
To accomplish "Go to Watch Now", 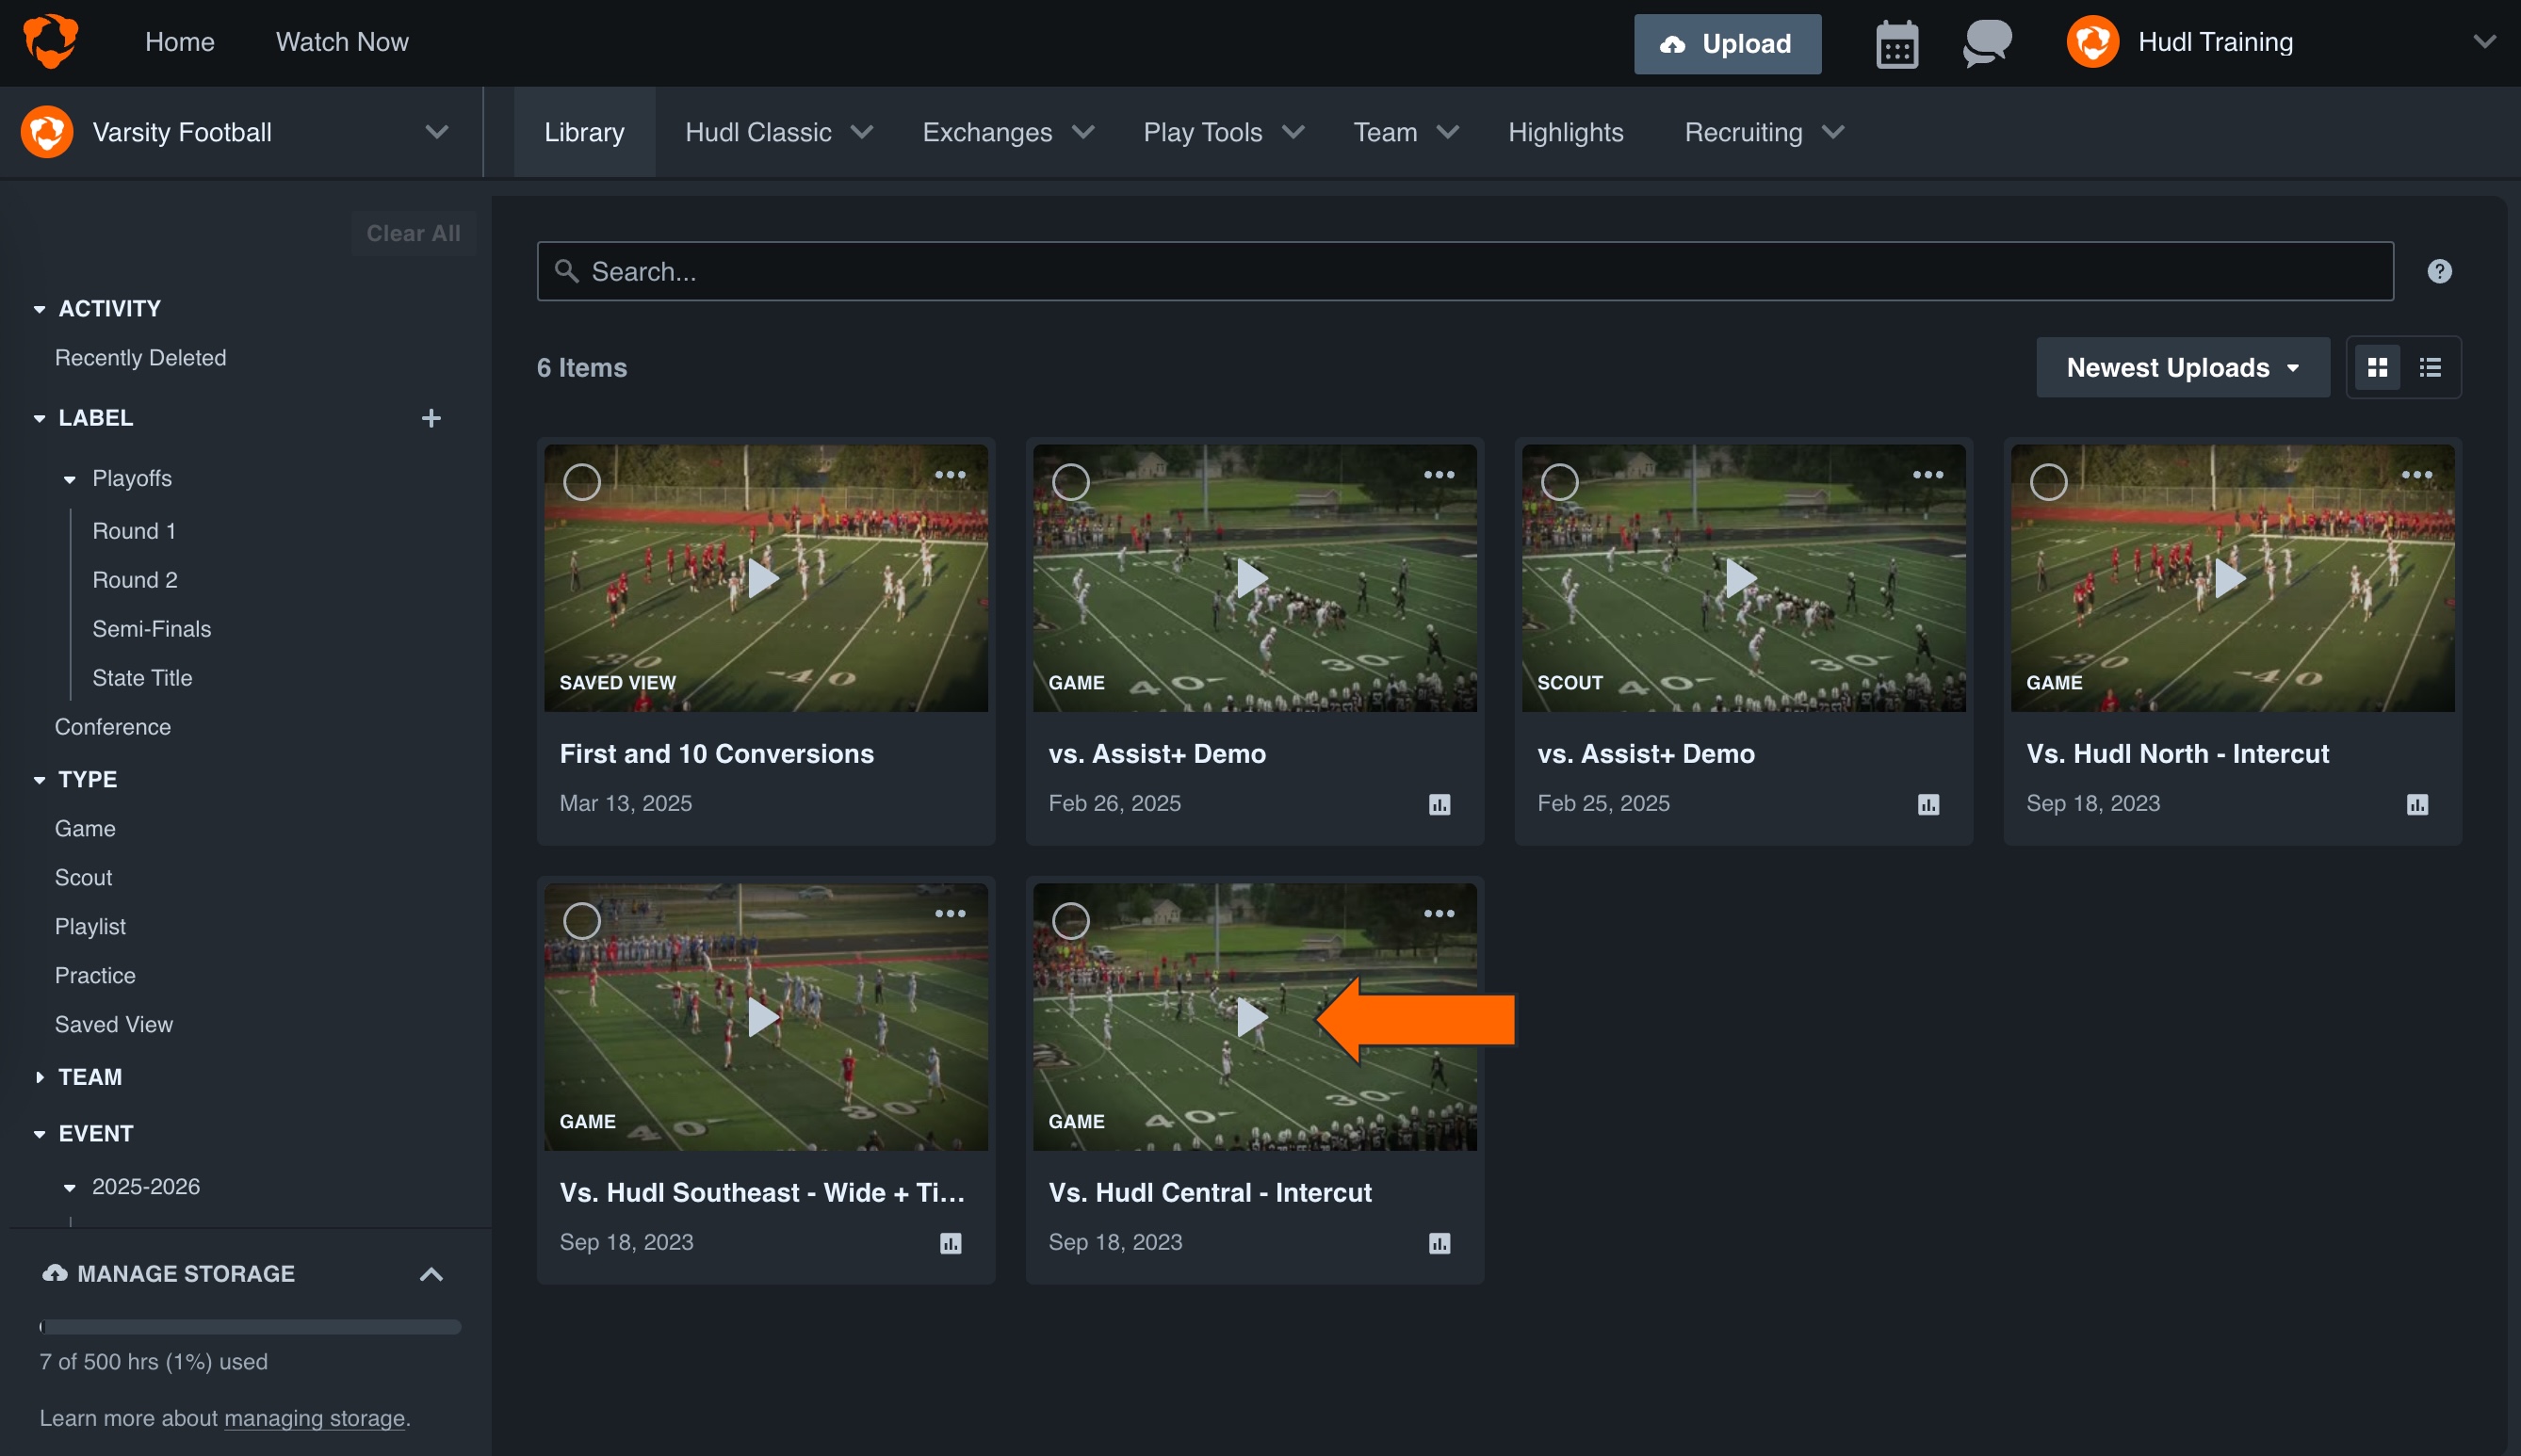I will [342, 42].
